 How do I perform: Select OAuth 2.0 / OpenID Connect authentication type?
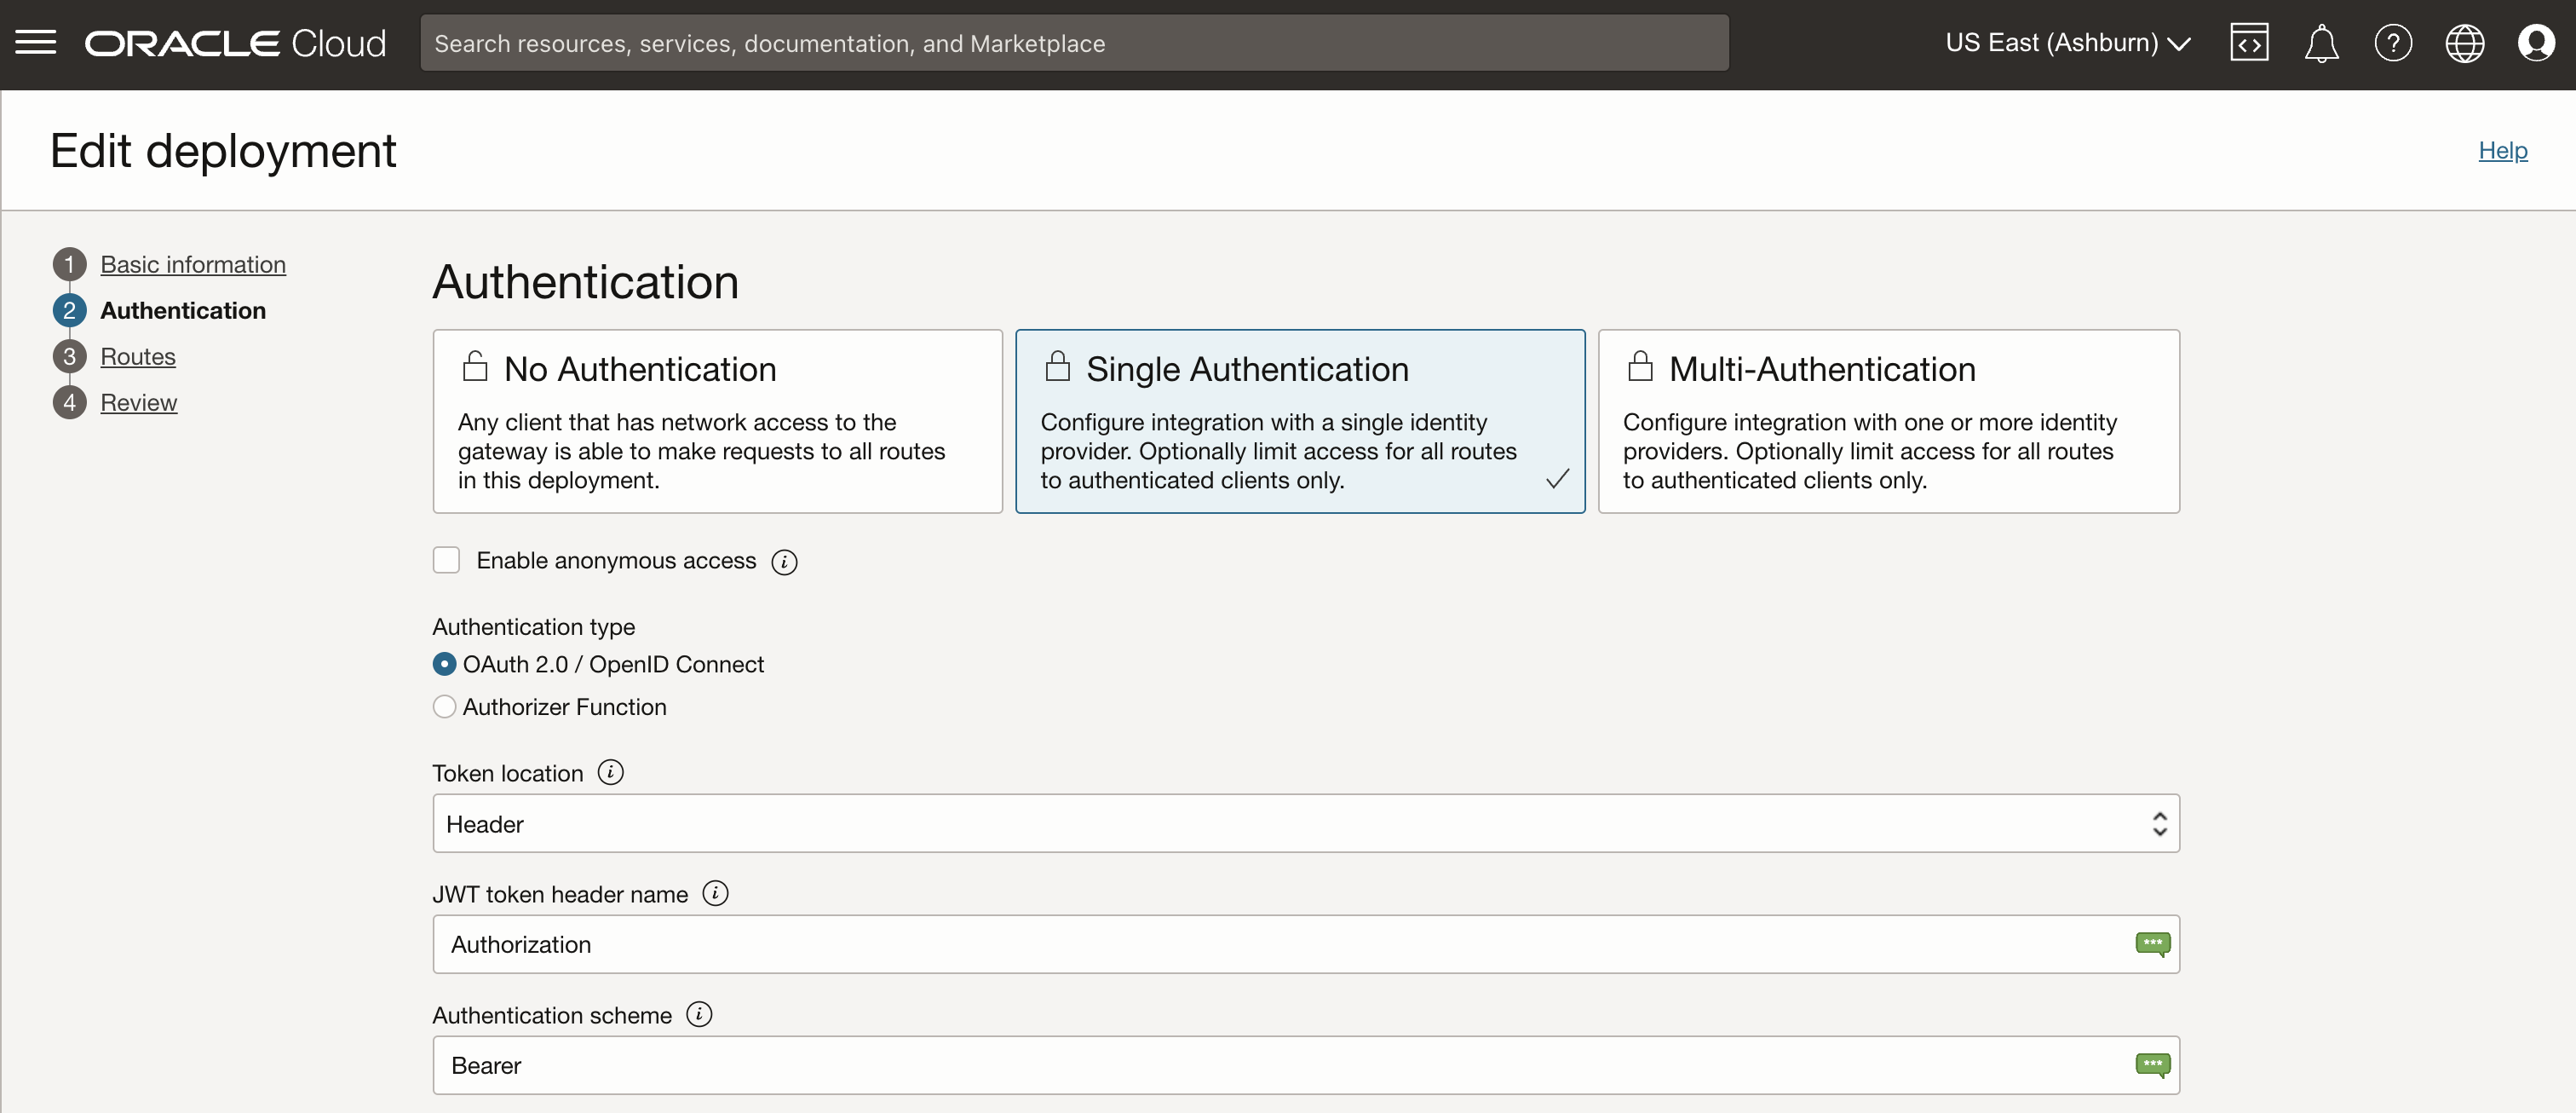click(x=444, y=664)
